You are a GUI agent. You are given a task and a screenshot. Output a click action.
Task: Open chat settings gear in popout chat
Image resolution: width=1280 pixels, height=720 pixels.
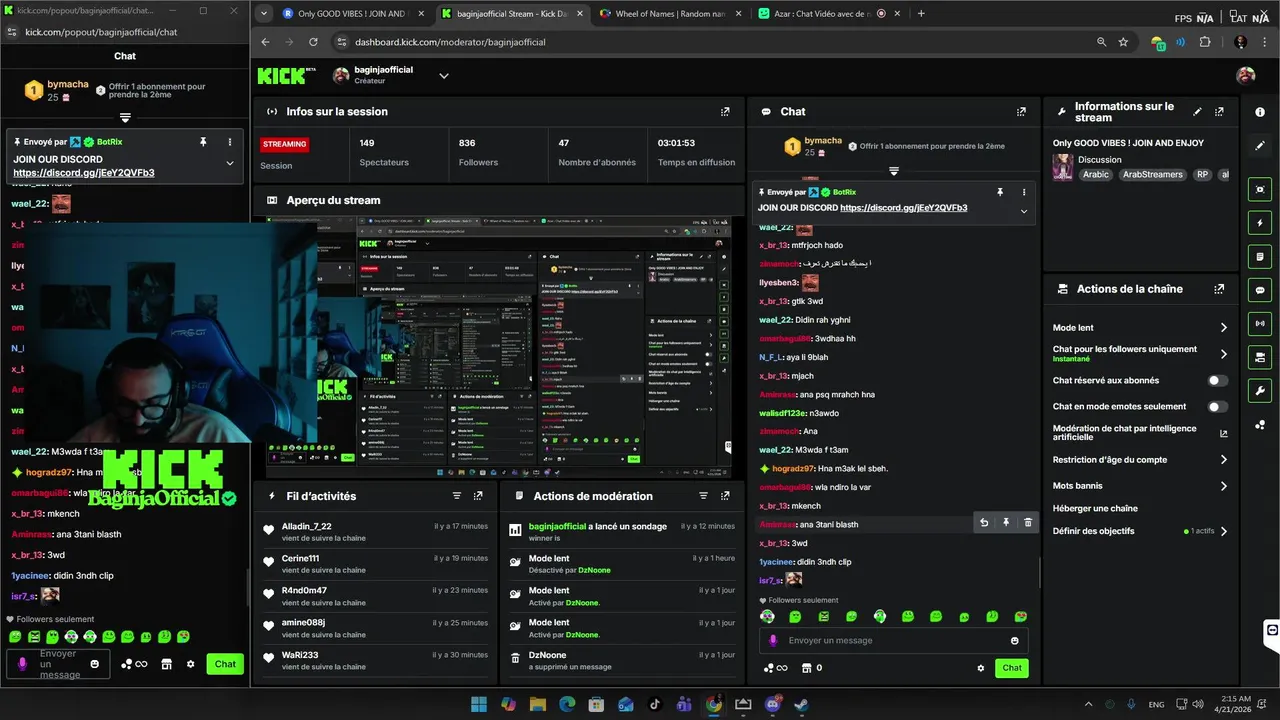coord(191,664)
